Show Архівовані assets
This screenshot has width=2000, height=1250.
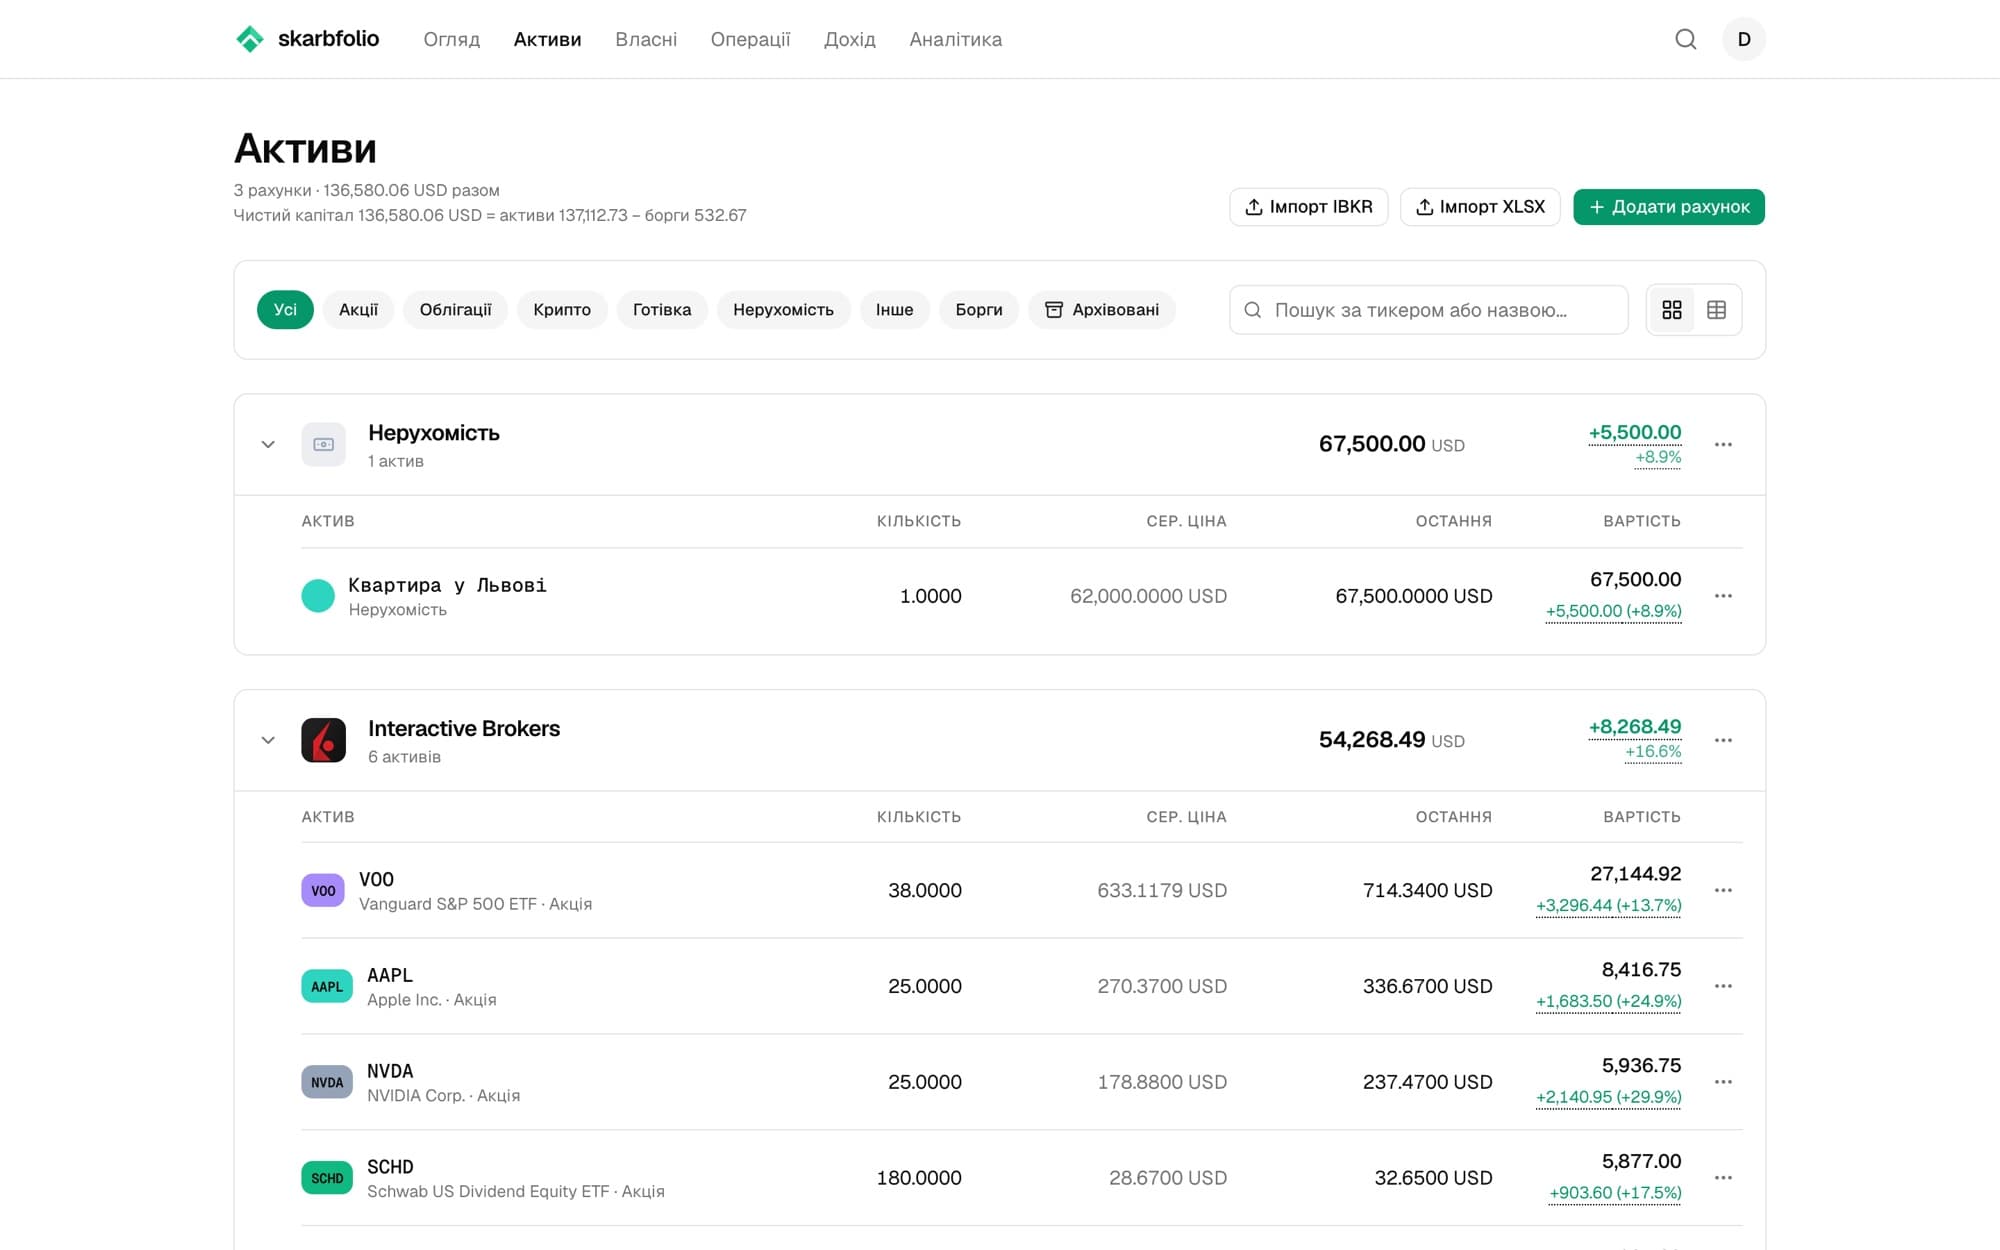1102,310
